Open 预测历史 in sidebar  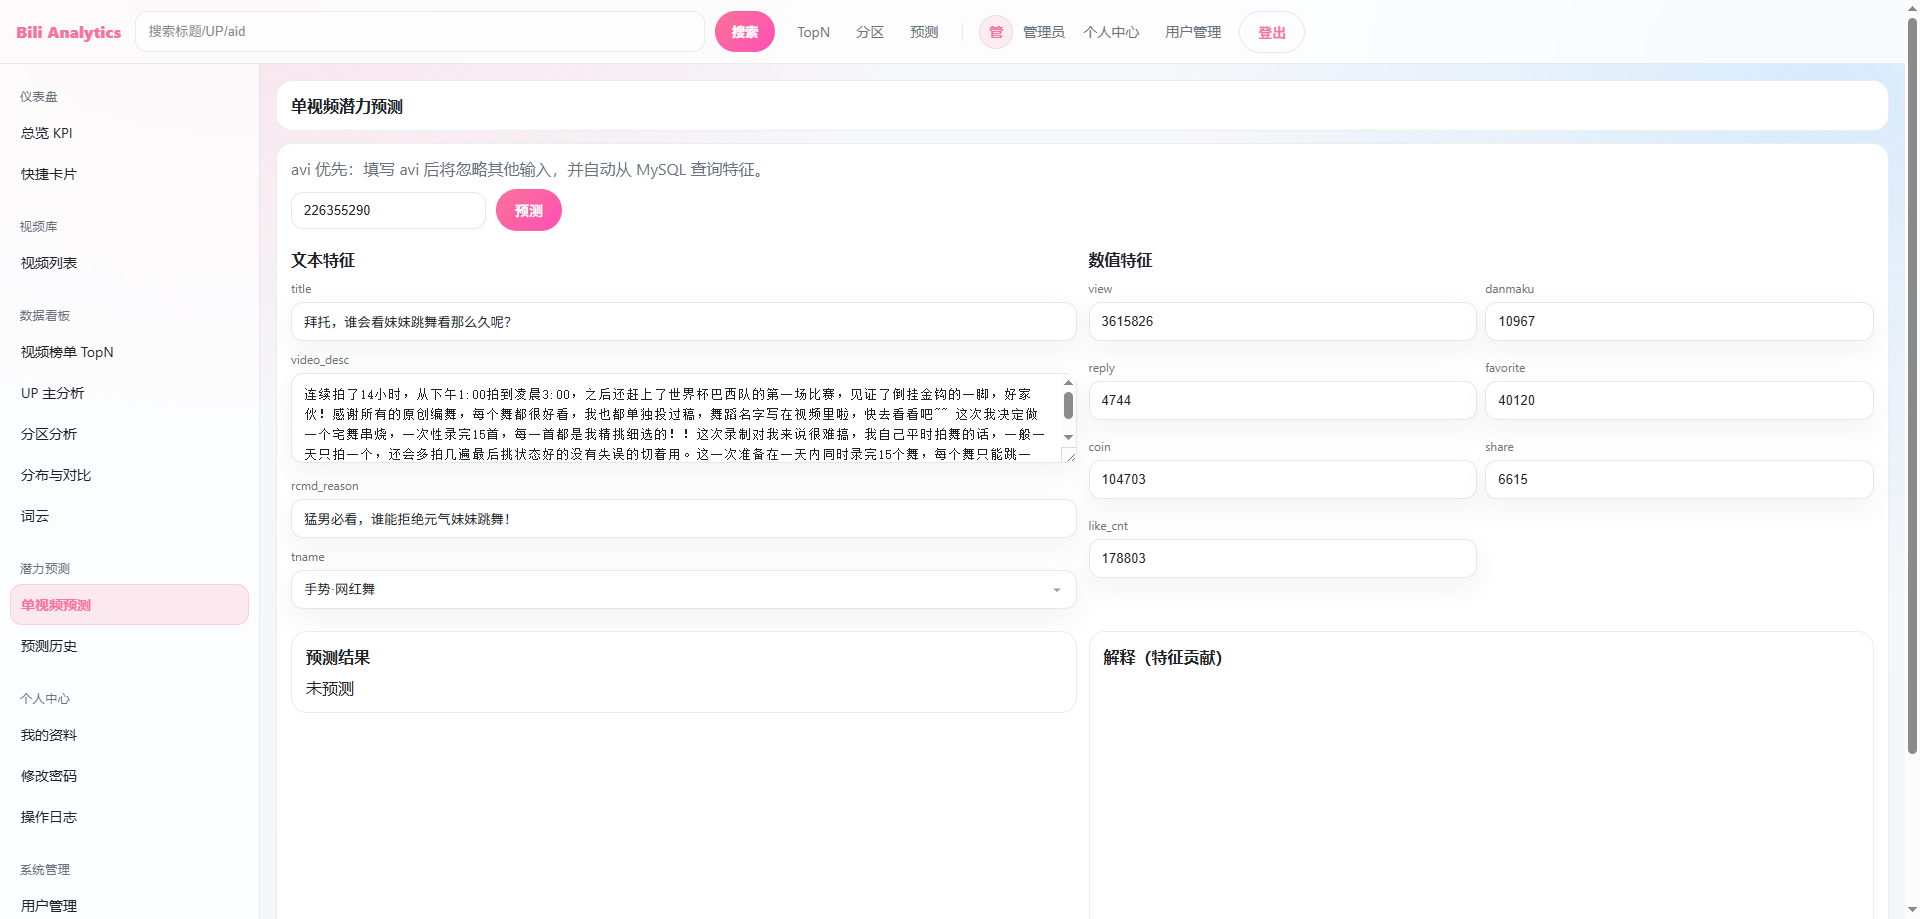tap(49, 646)
